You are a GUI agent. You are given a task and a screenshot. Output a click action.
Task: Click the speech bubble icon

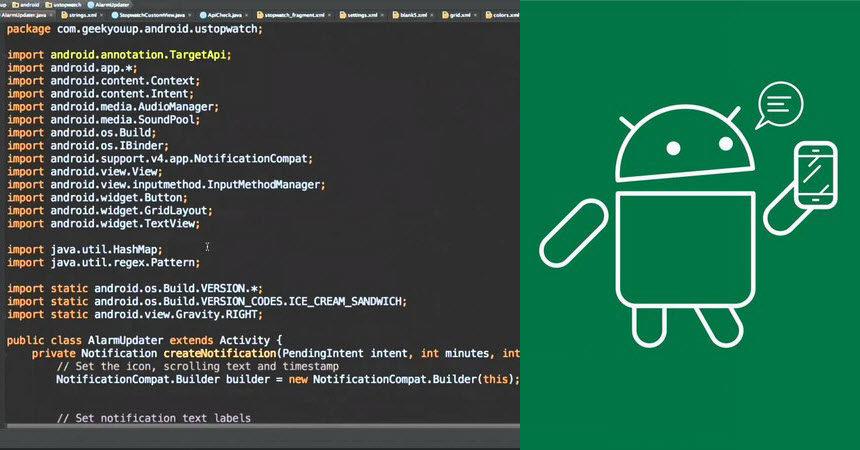(780, 105)
